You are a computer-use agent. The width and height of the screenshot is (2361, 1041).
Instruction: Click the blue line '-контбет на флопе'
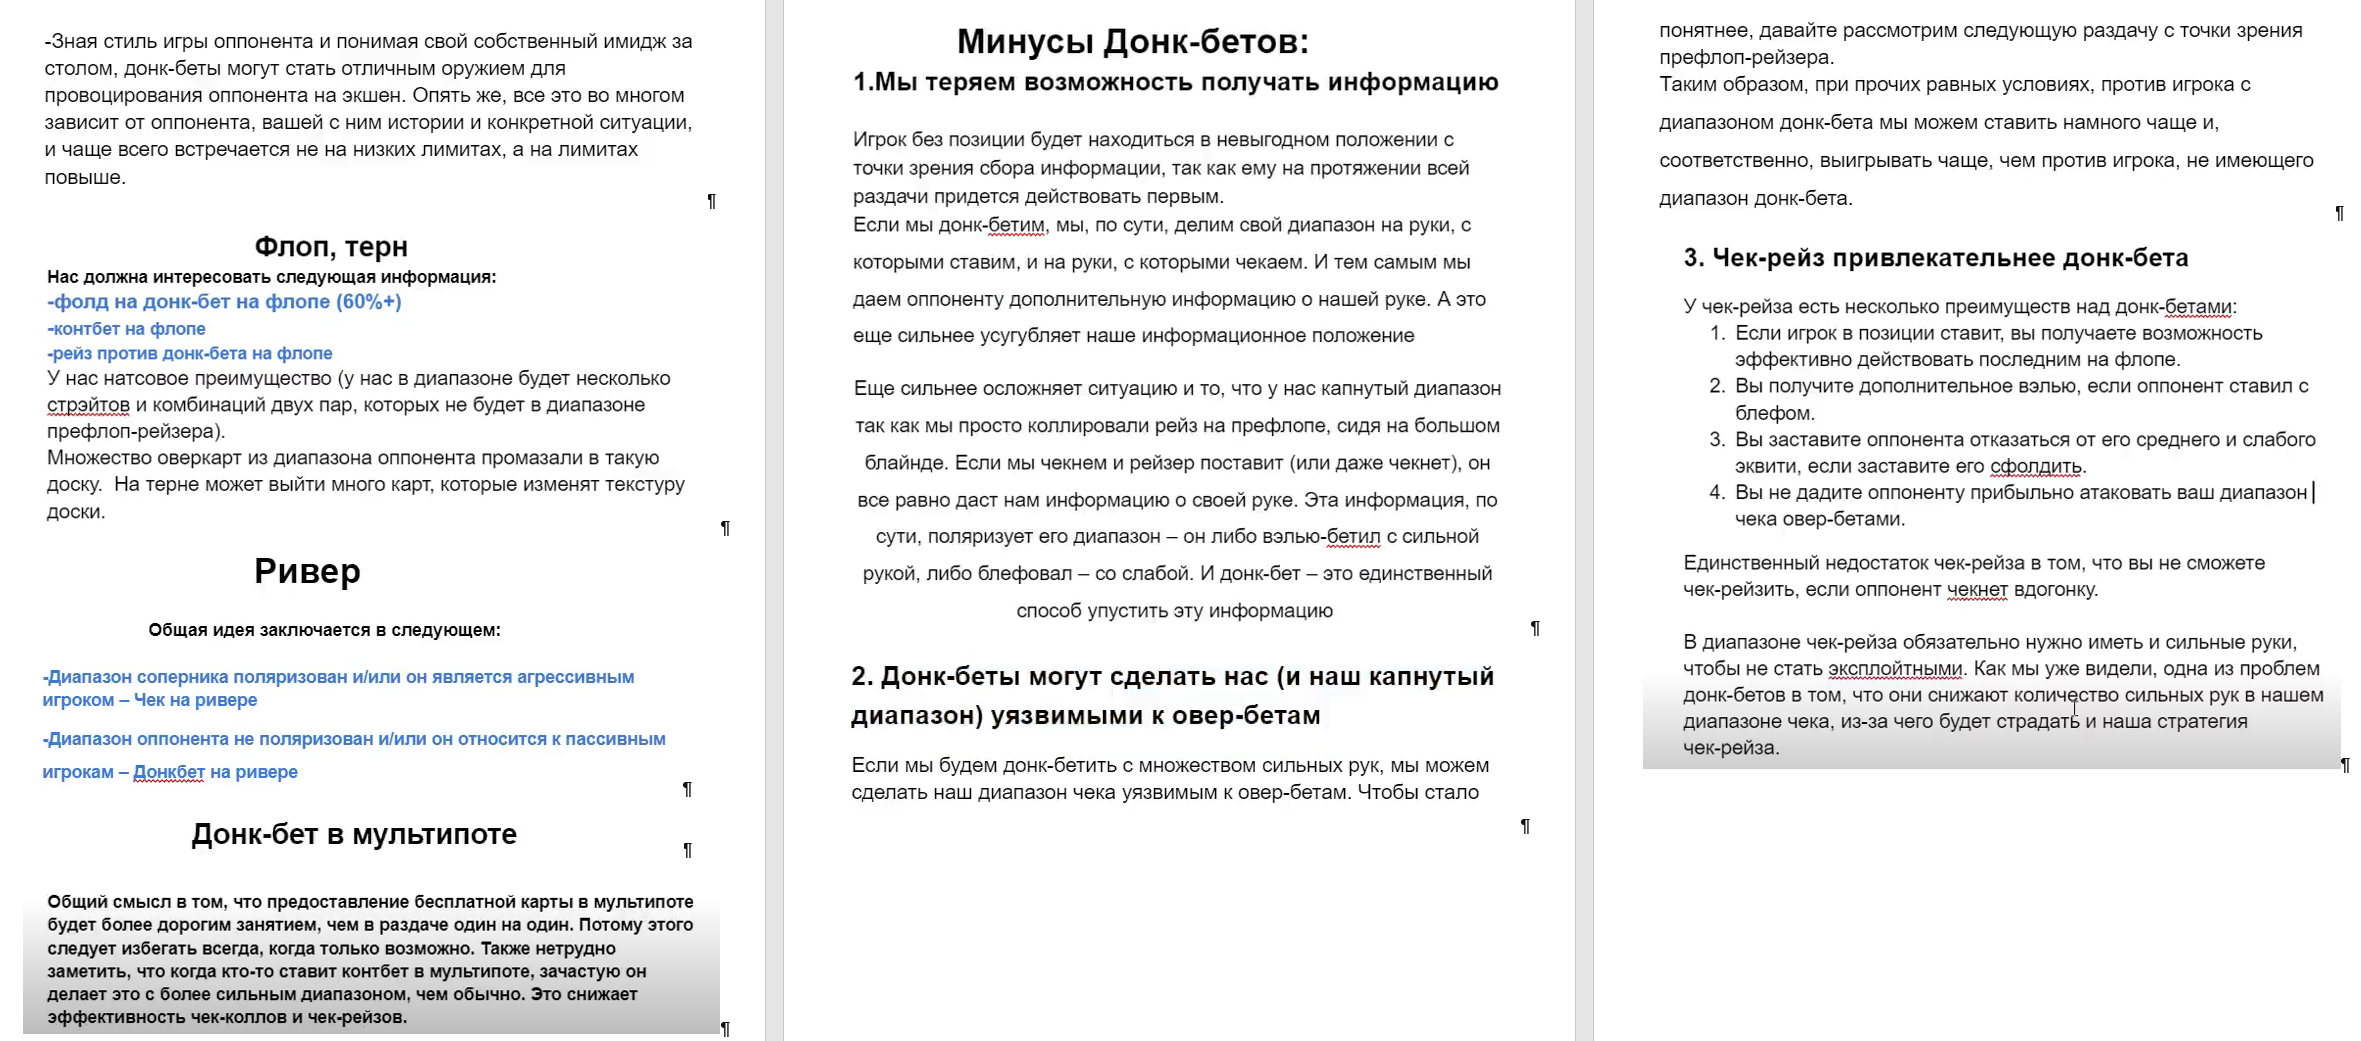tap(126, 329)
